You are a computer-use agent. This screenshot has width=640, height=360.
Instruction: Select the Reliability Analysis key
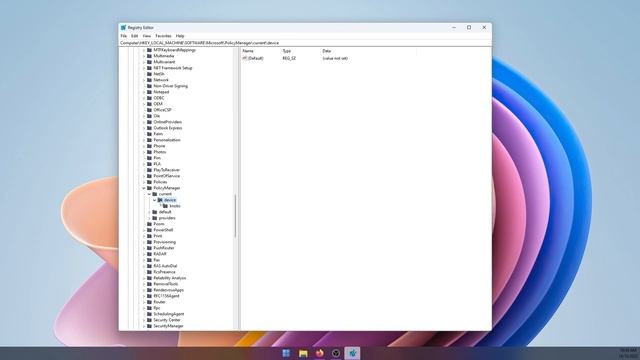tap(169, 278)
